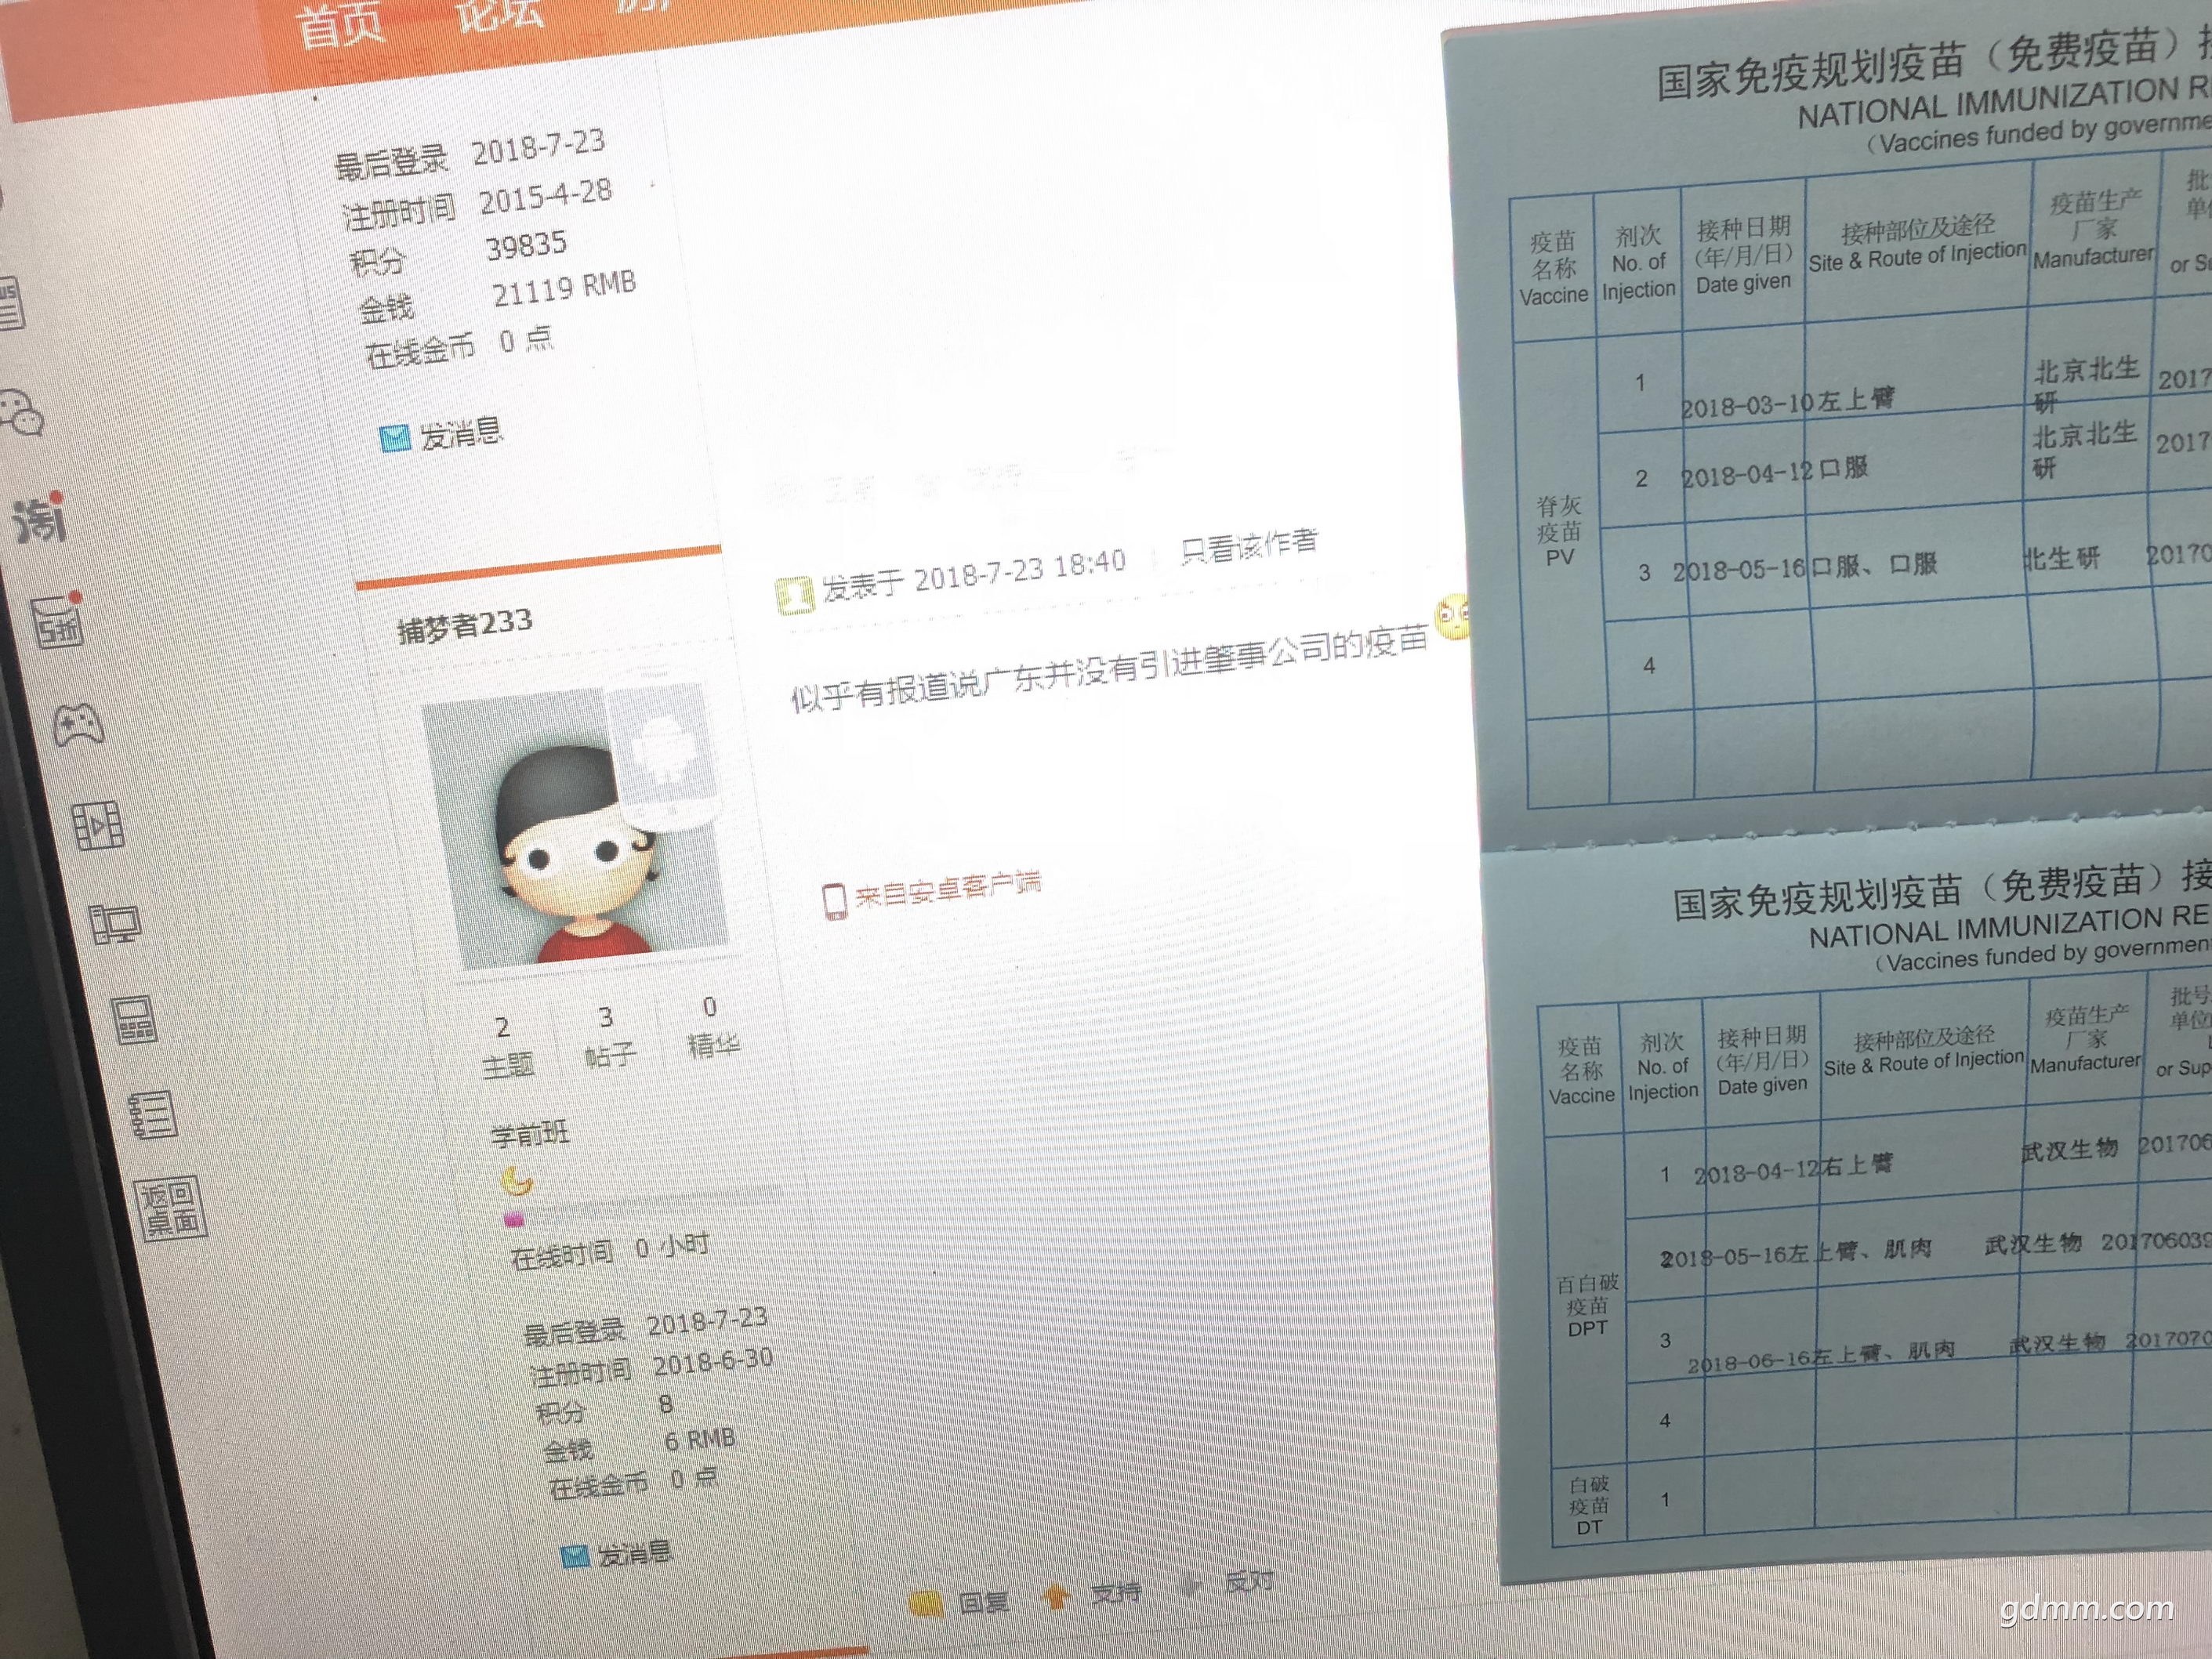
Task: Click 2018-04-12 口服 row in PV table
Action: 1773,473
